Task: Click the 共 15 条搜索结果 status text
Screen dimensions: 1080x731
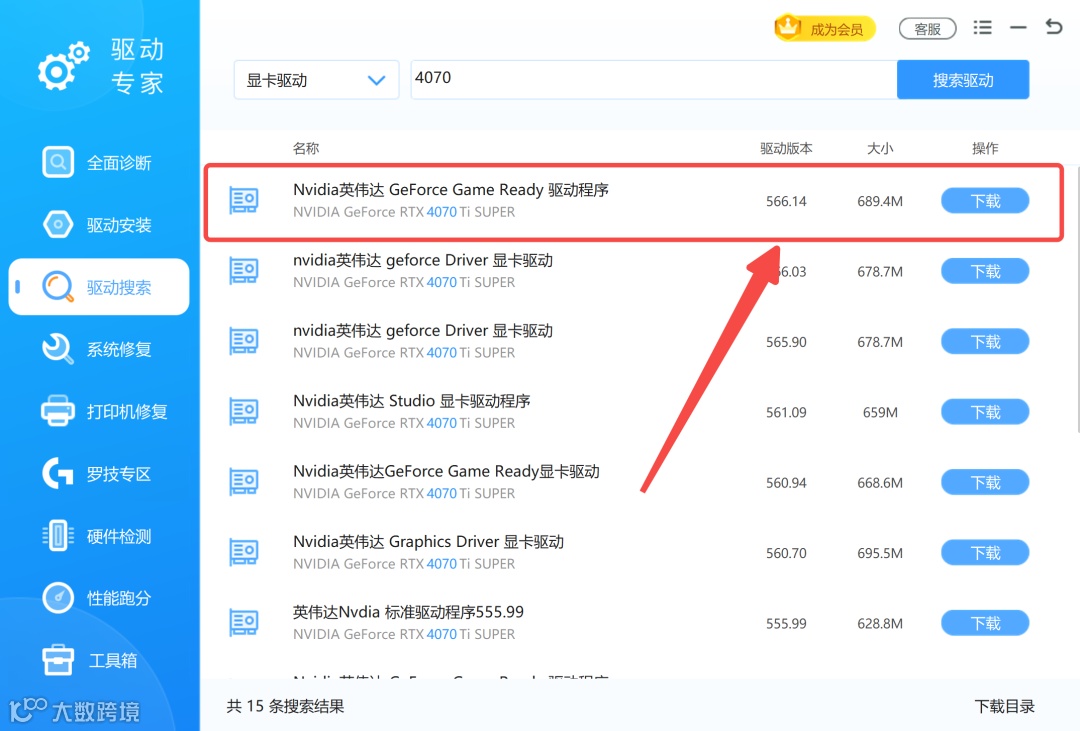Action: pos(285,706)
